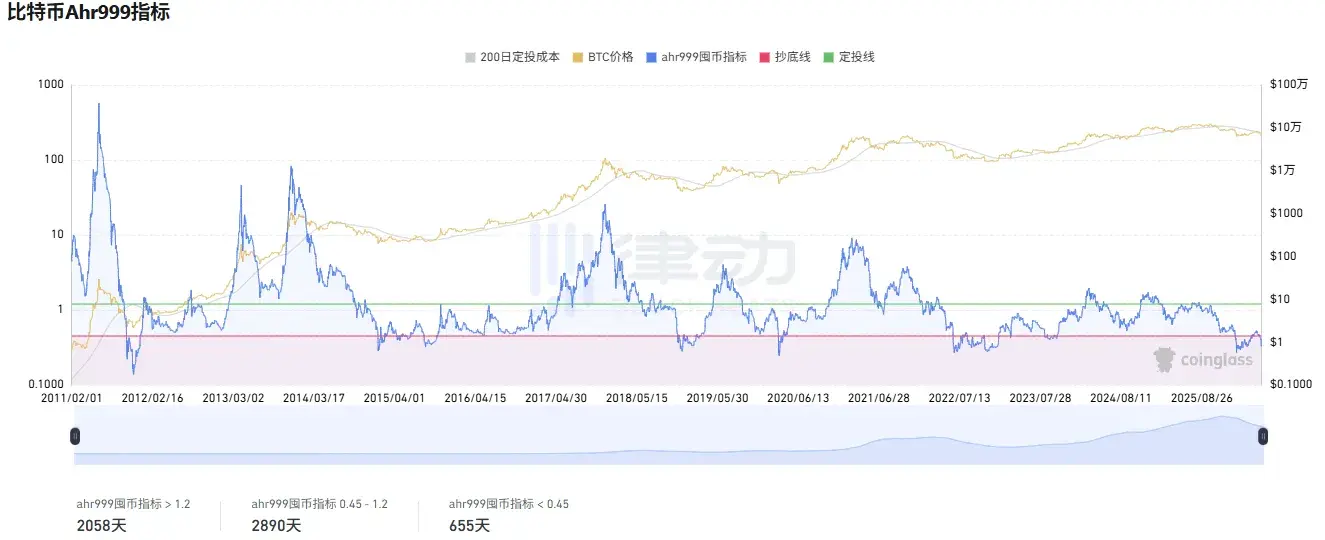Click the $1万 right axis label
The image size is (1325, 540).
[x=1283, y=171]
